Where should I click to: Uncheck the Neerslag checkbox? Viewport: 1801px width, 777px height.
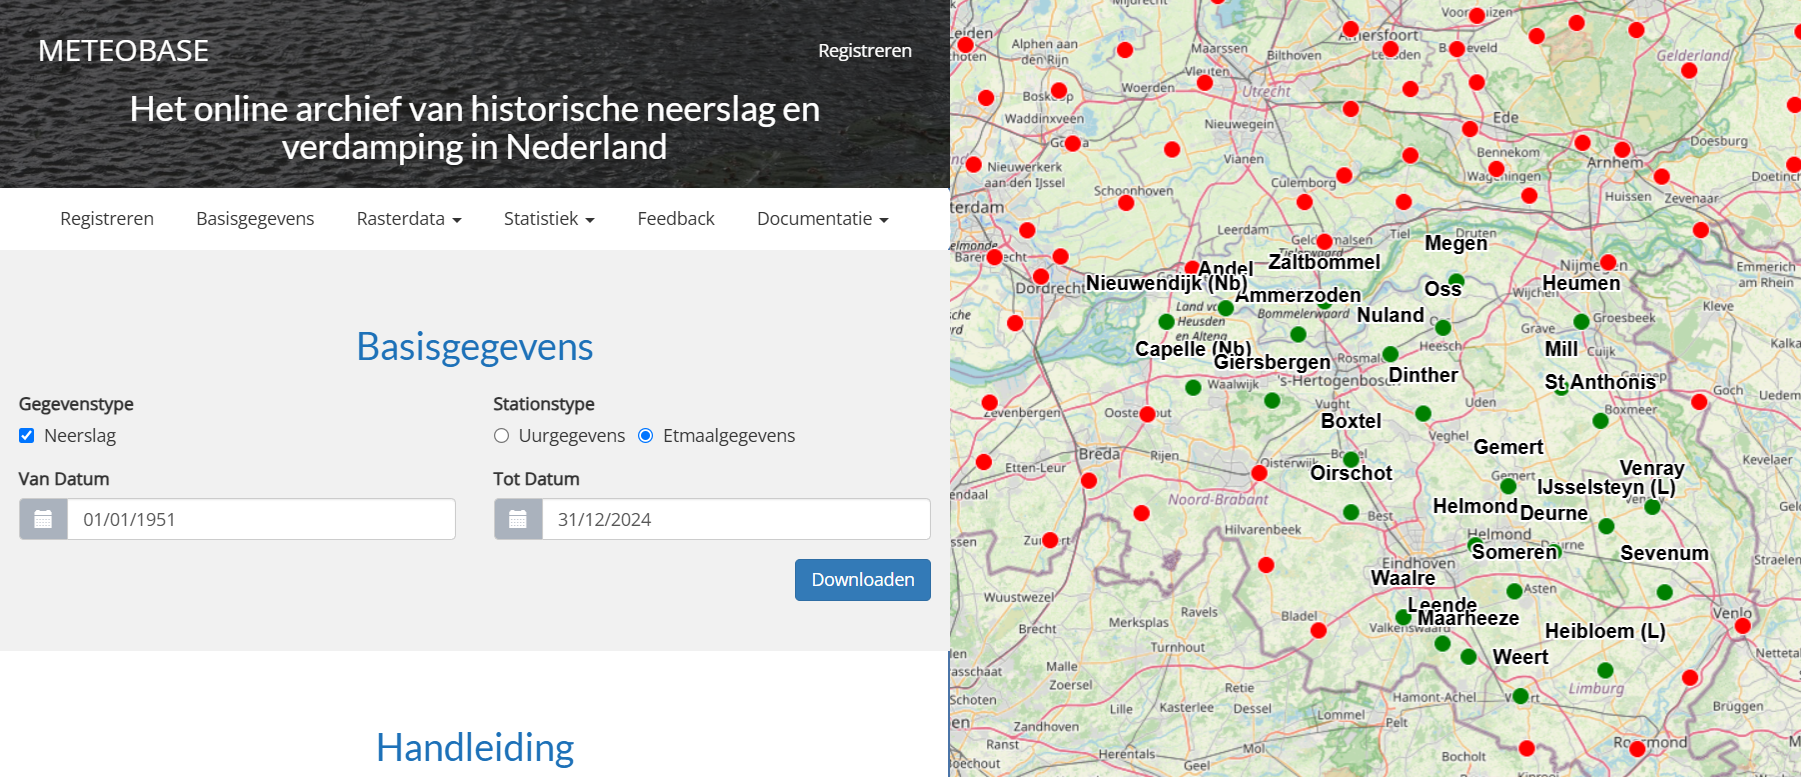click(x=27, y=435)
